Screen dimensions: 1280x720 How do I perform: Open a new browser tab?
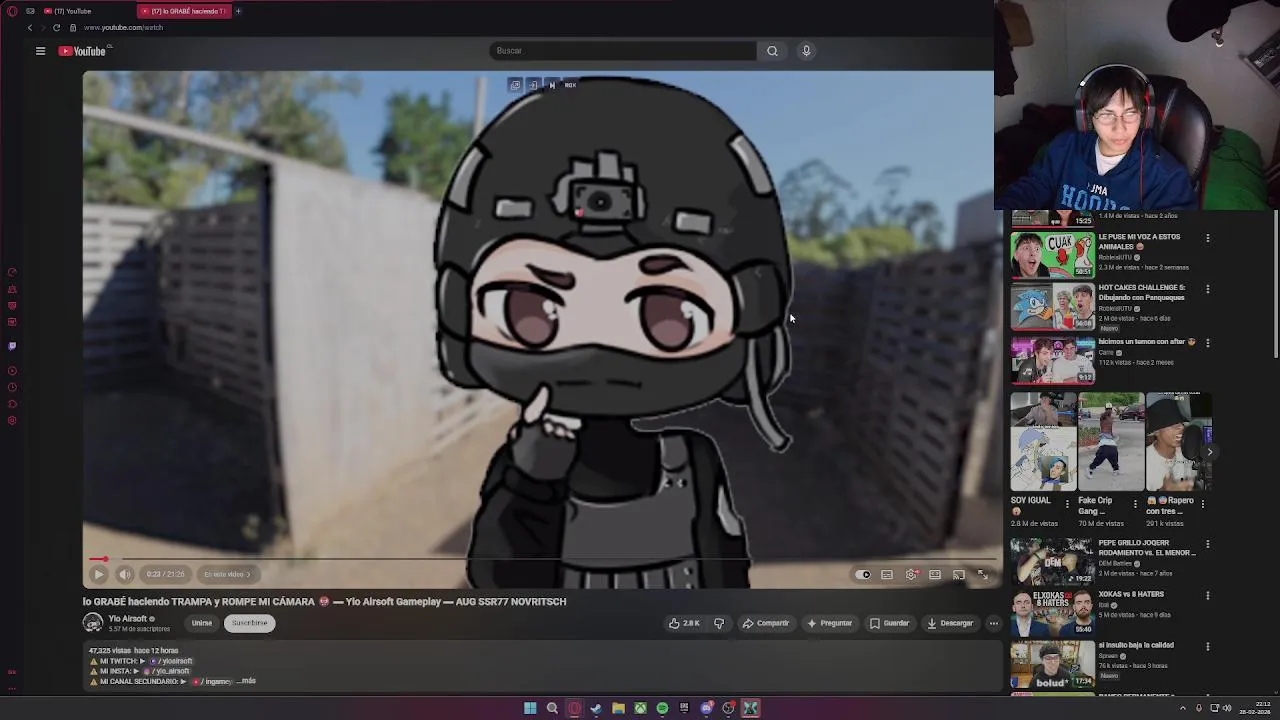[238, 11]
